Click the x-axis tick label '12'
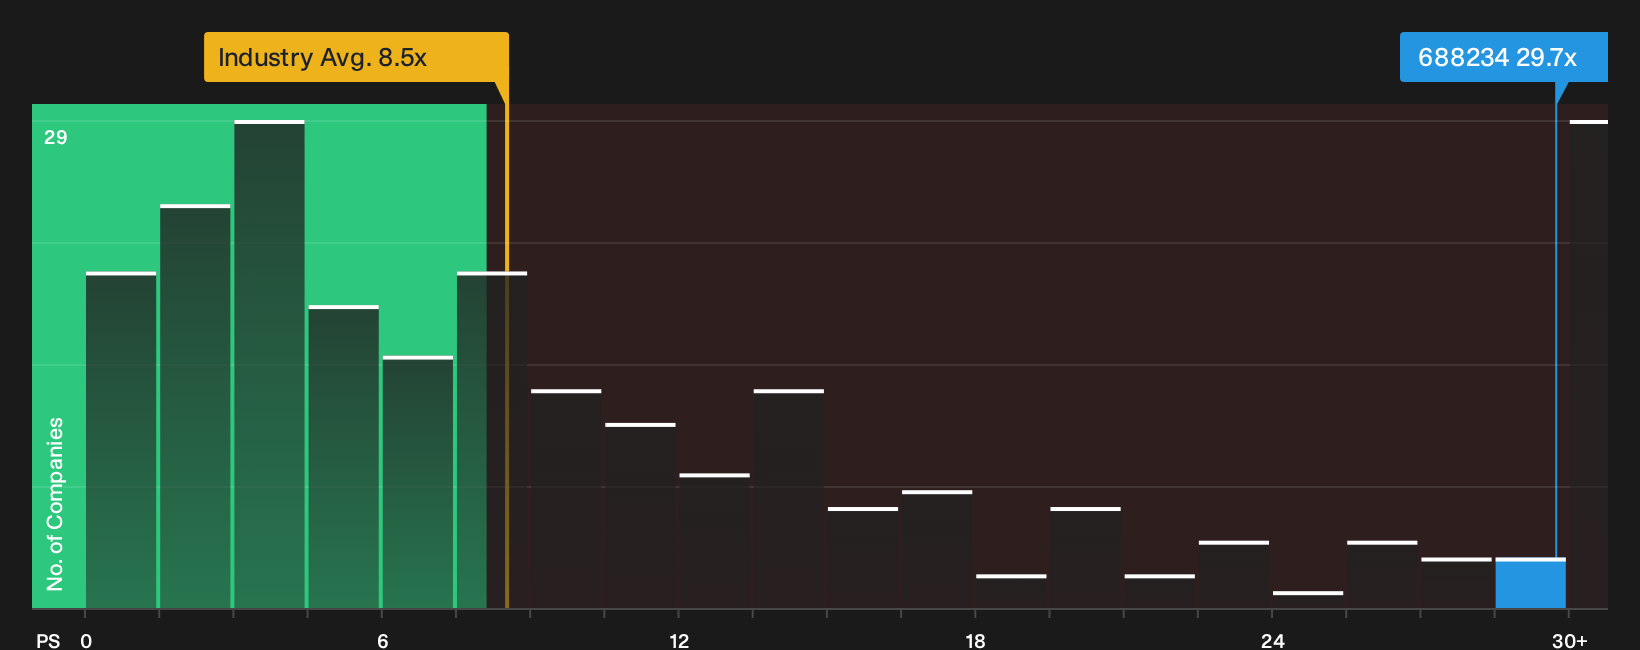 click(x=679, y=641)
